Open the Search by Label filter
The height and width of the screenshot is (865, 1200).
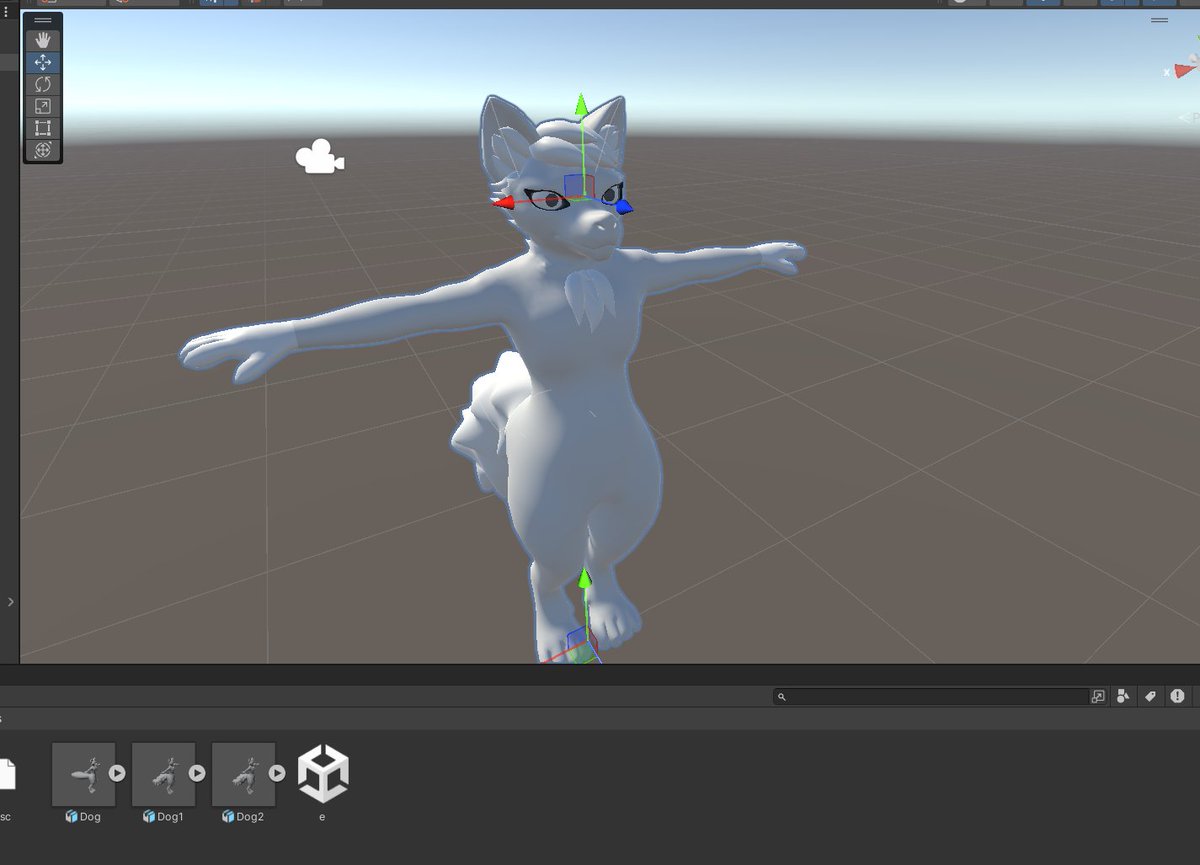(x=1150, y=696)
